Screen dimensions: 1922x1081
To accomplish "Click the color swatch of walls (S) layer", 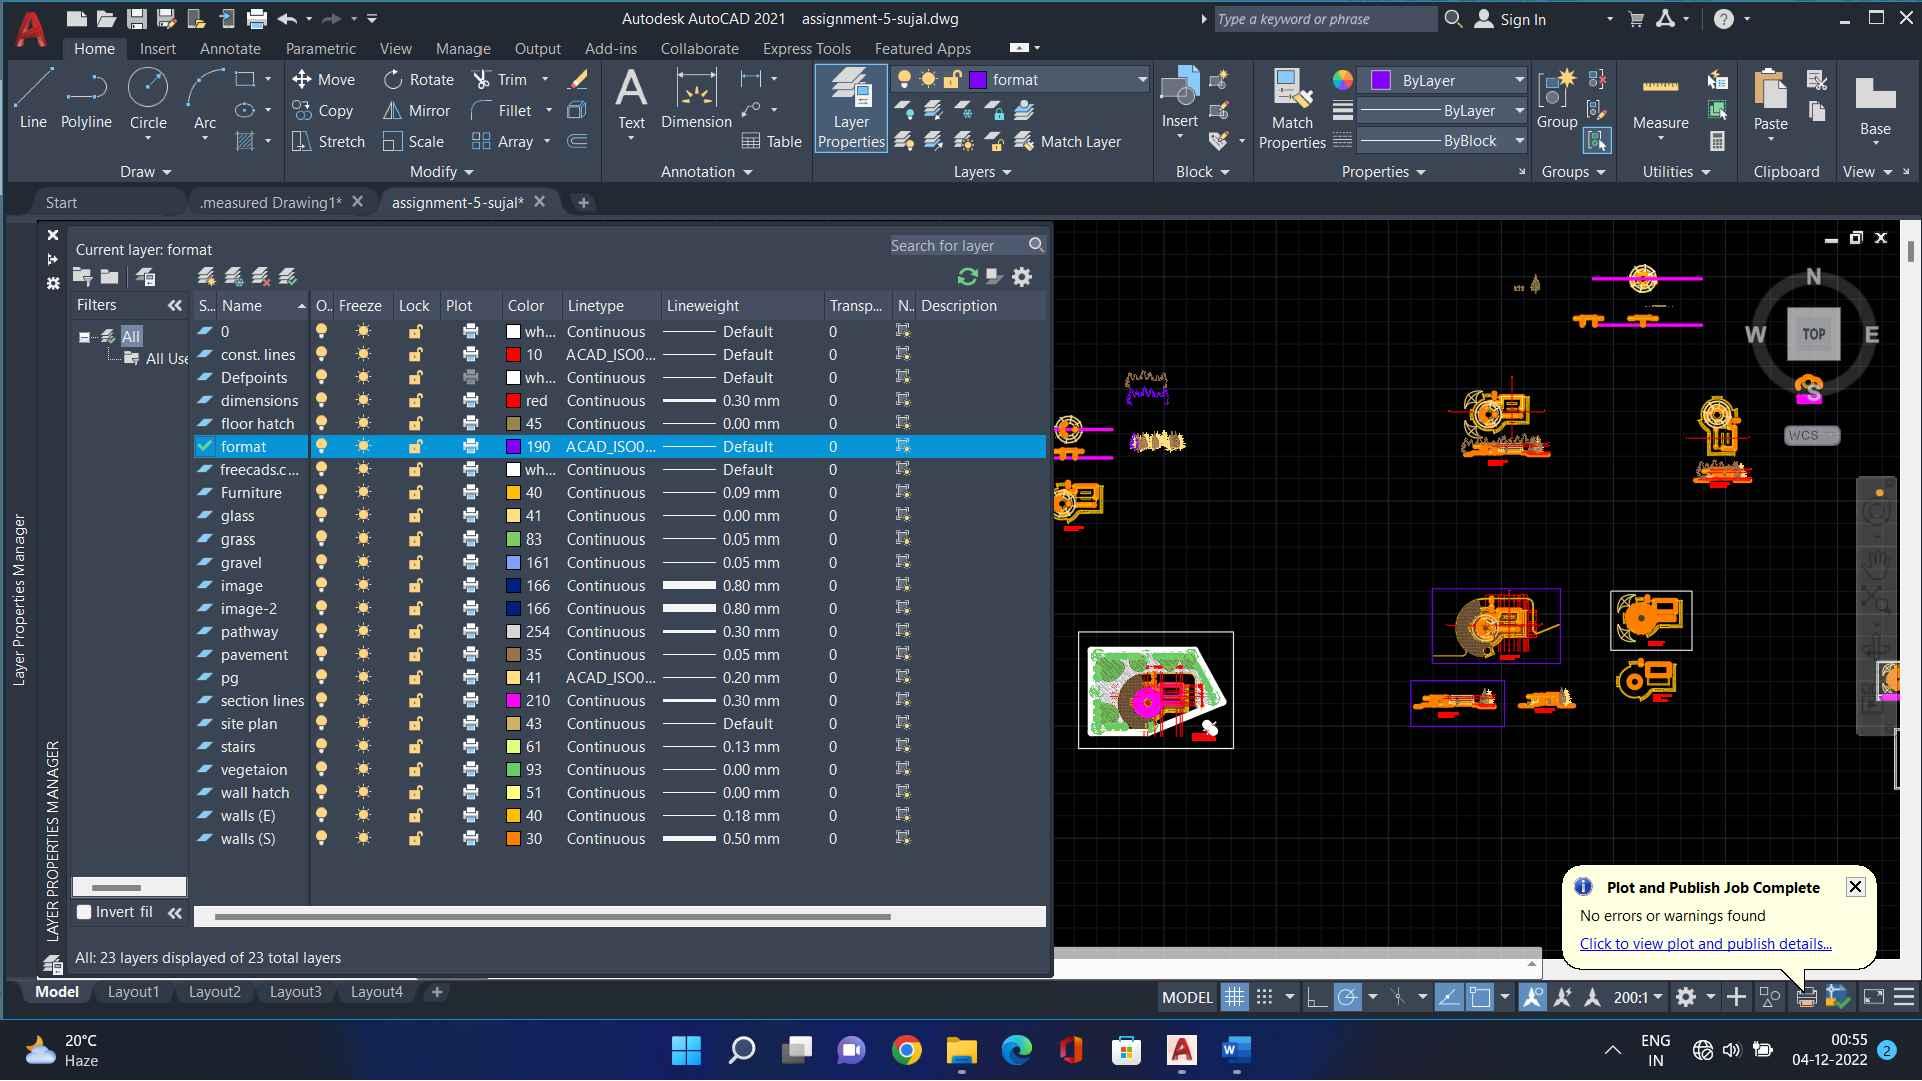I will coord(513,839).
